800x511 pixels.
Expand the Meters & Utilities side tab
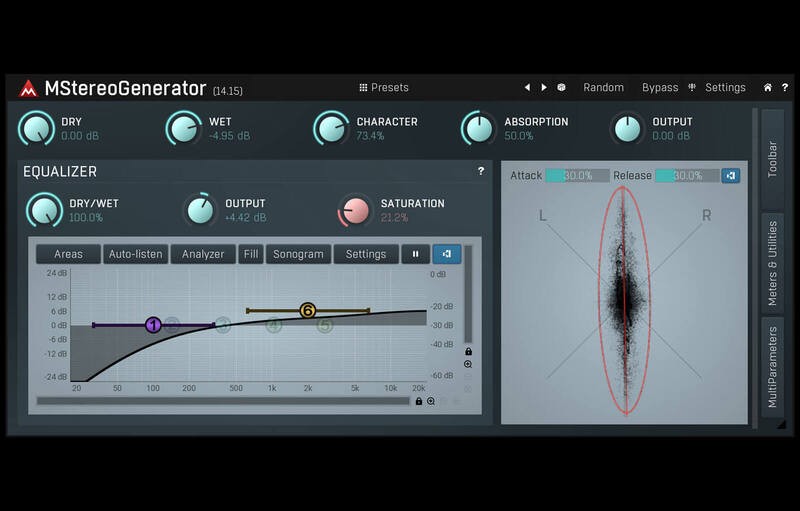click(772, 263)
